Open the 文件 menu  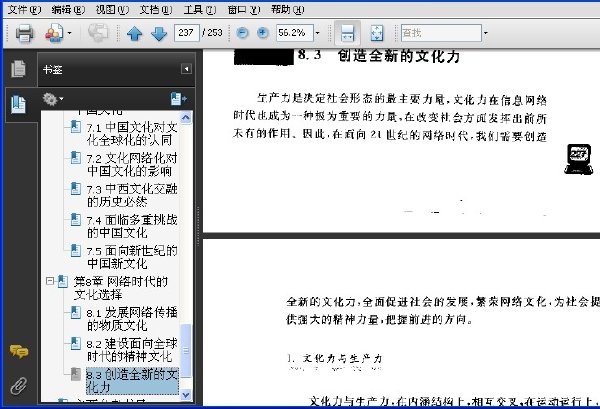click(24, 10)
